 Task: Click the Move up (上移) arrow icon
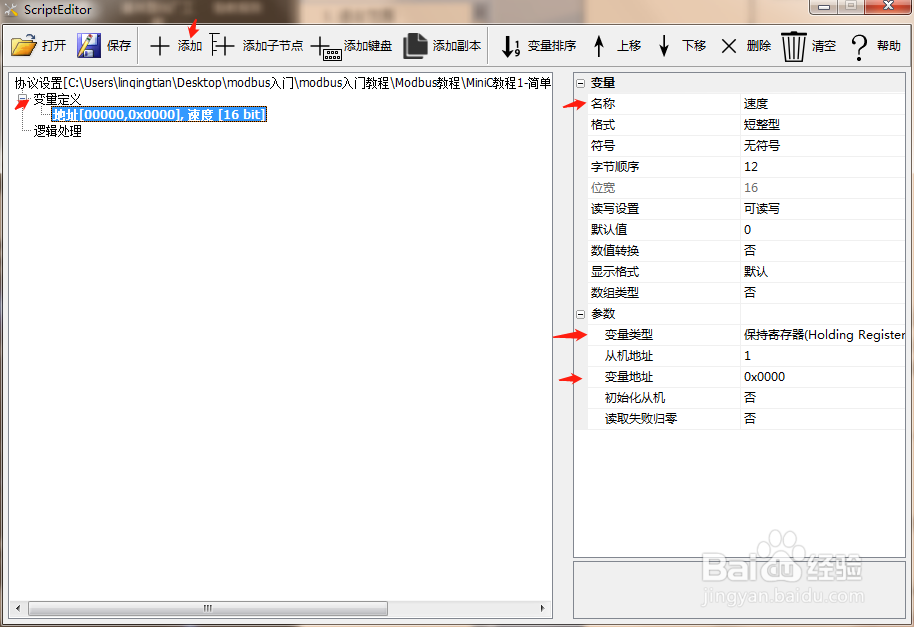(x=599, y=46)
